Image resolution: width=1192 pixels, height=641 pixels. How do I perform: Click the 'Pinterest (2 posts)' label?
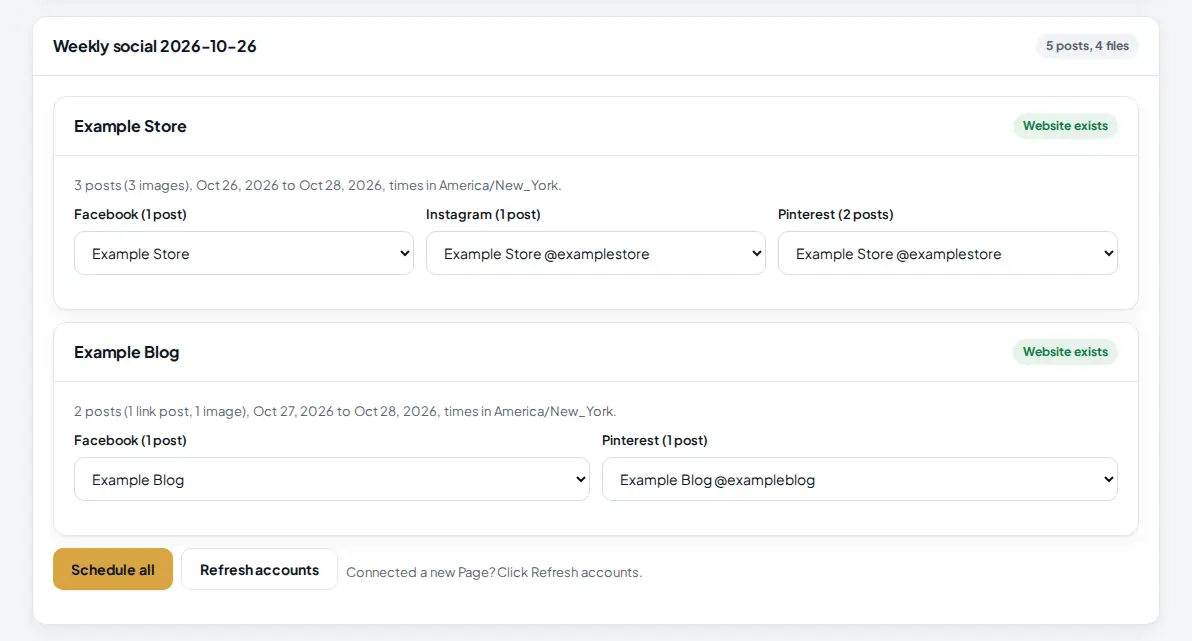click(835, 214)
